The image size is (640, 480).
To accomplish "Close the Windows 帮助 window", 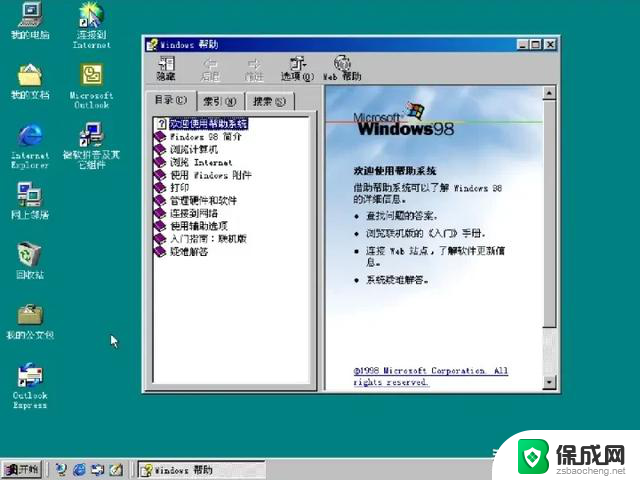I will (x=550, y=44).
